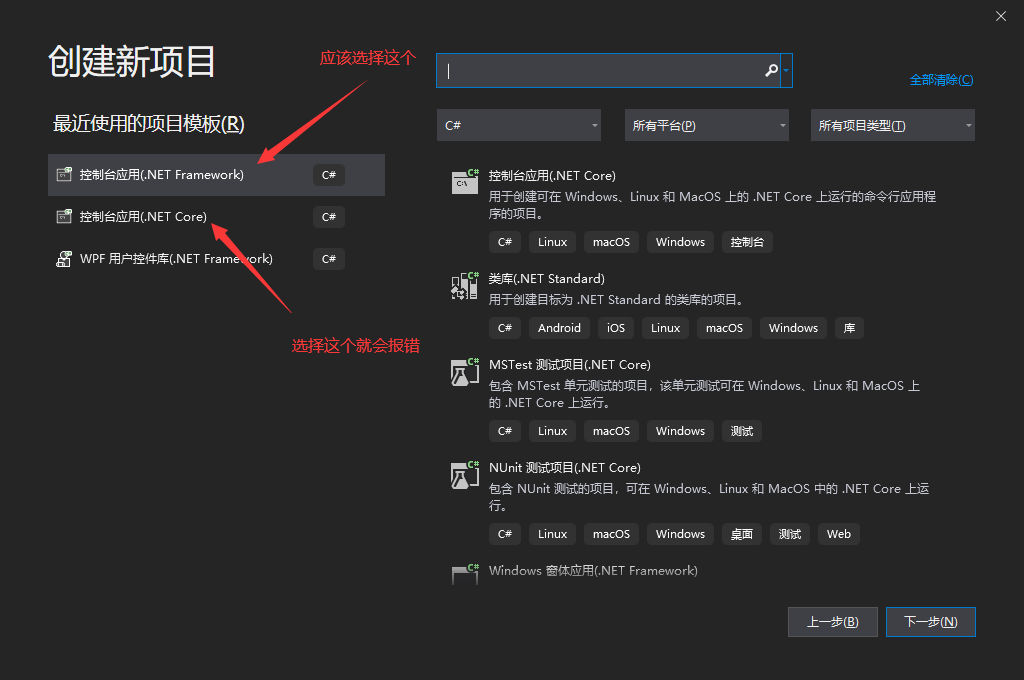Click the search magnifier icon
This screenshot has width=1024, height=680.
pyautogui.click(x=771, y=71)
